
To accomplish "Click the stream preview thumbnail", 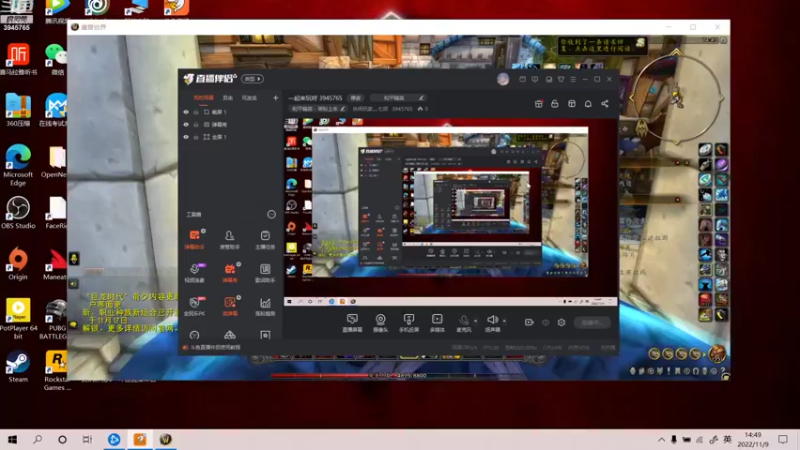I will point(449,213).
